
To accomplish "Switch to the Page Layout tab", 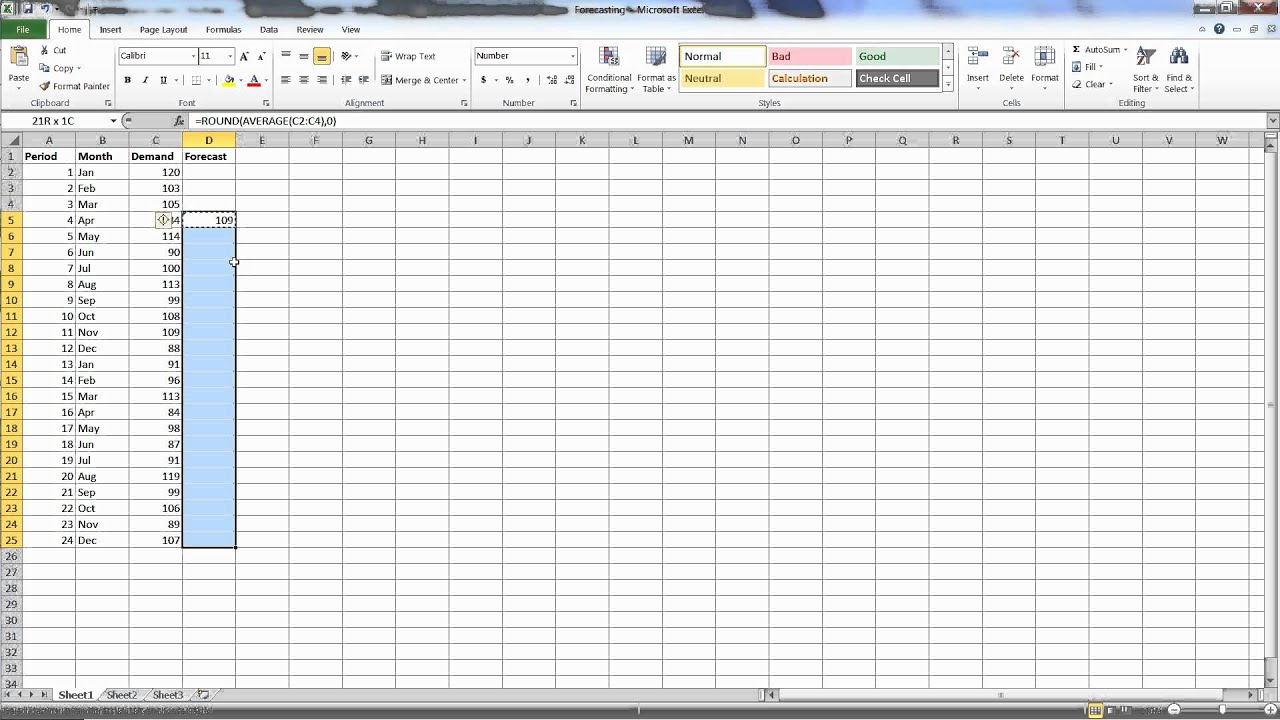I will pos(163,30).
